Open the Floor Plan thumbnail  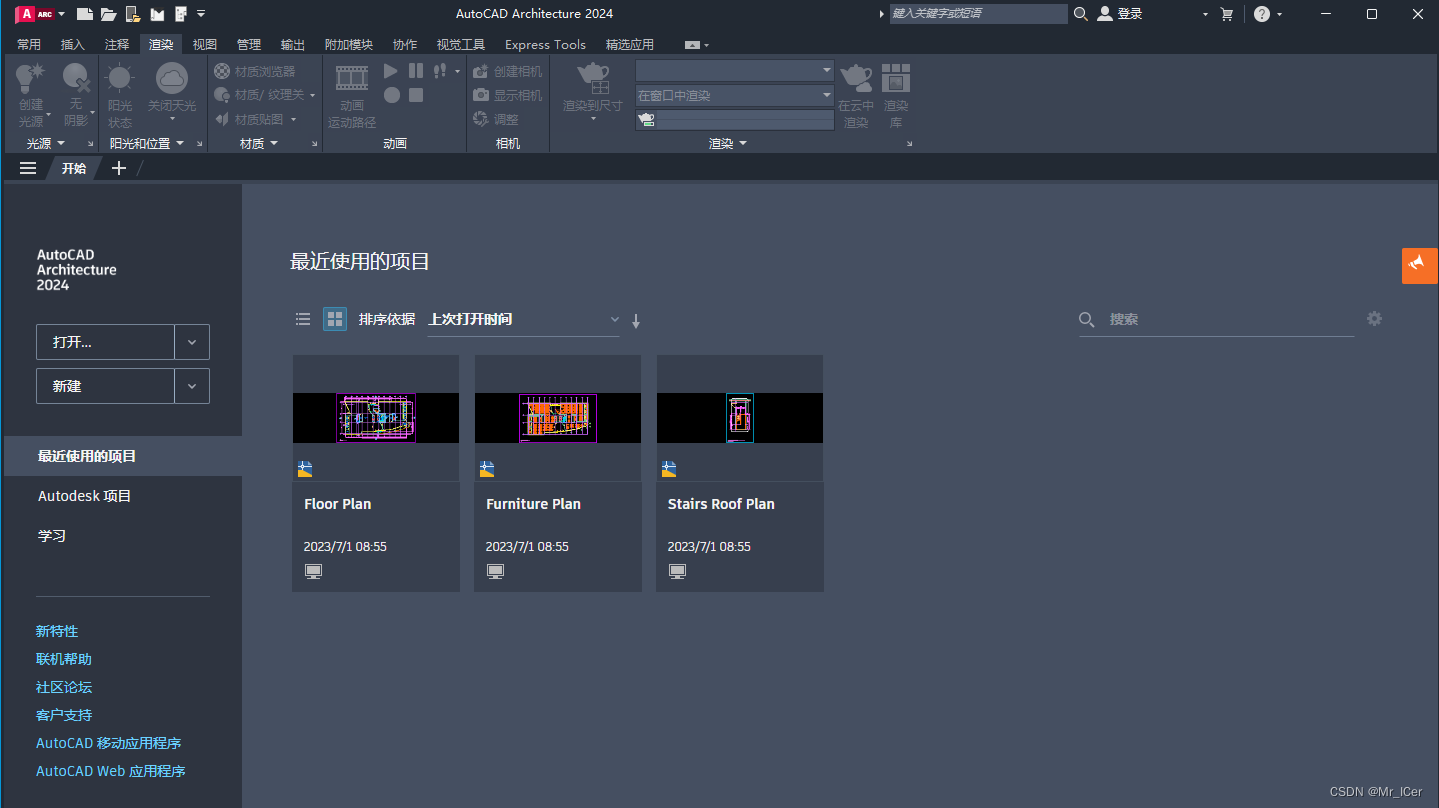(x=376, y=418)
